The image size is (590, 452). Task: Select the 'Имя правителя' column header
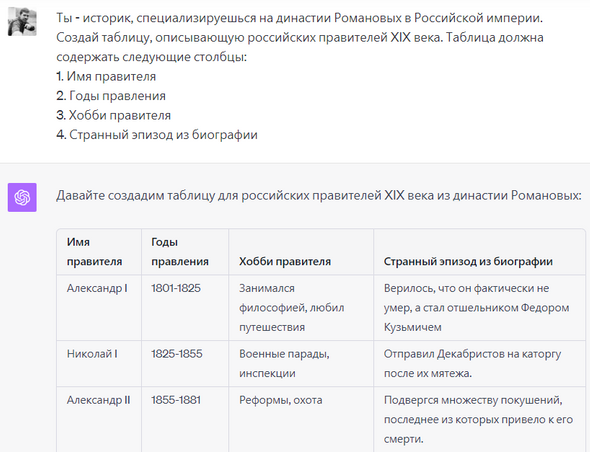pyautogui.click(x=99, y=252)
